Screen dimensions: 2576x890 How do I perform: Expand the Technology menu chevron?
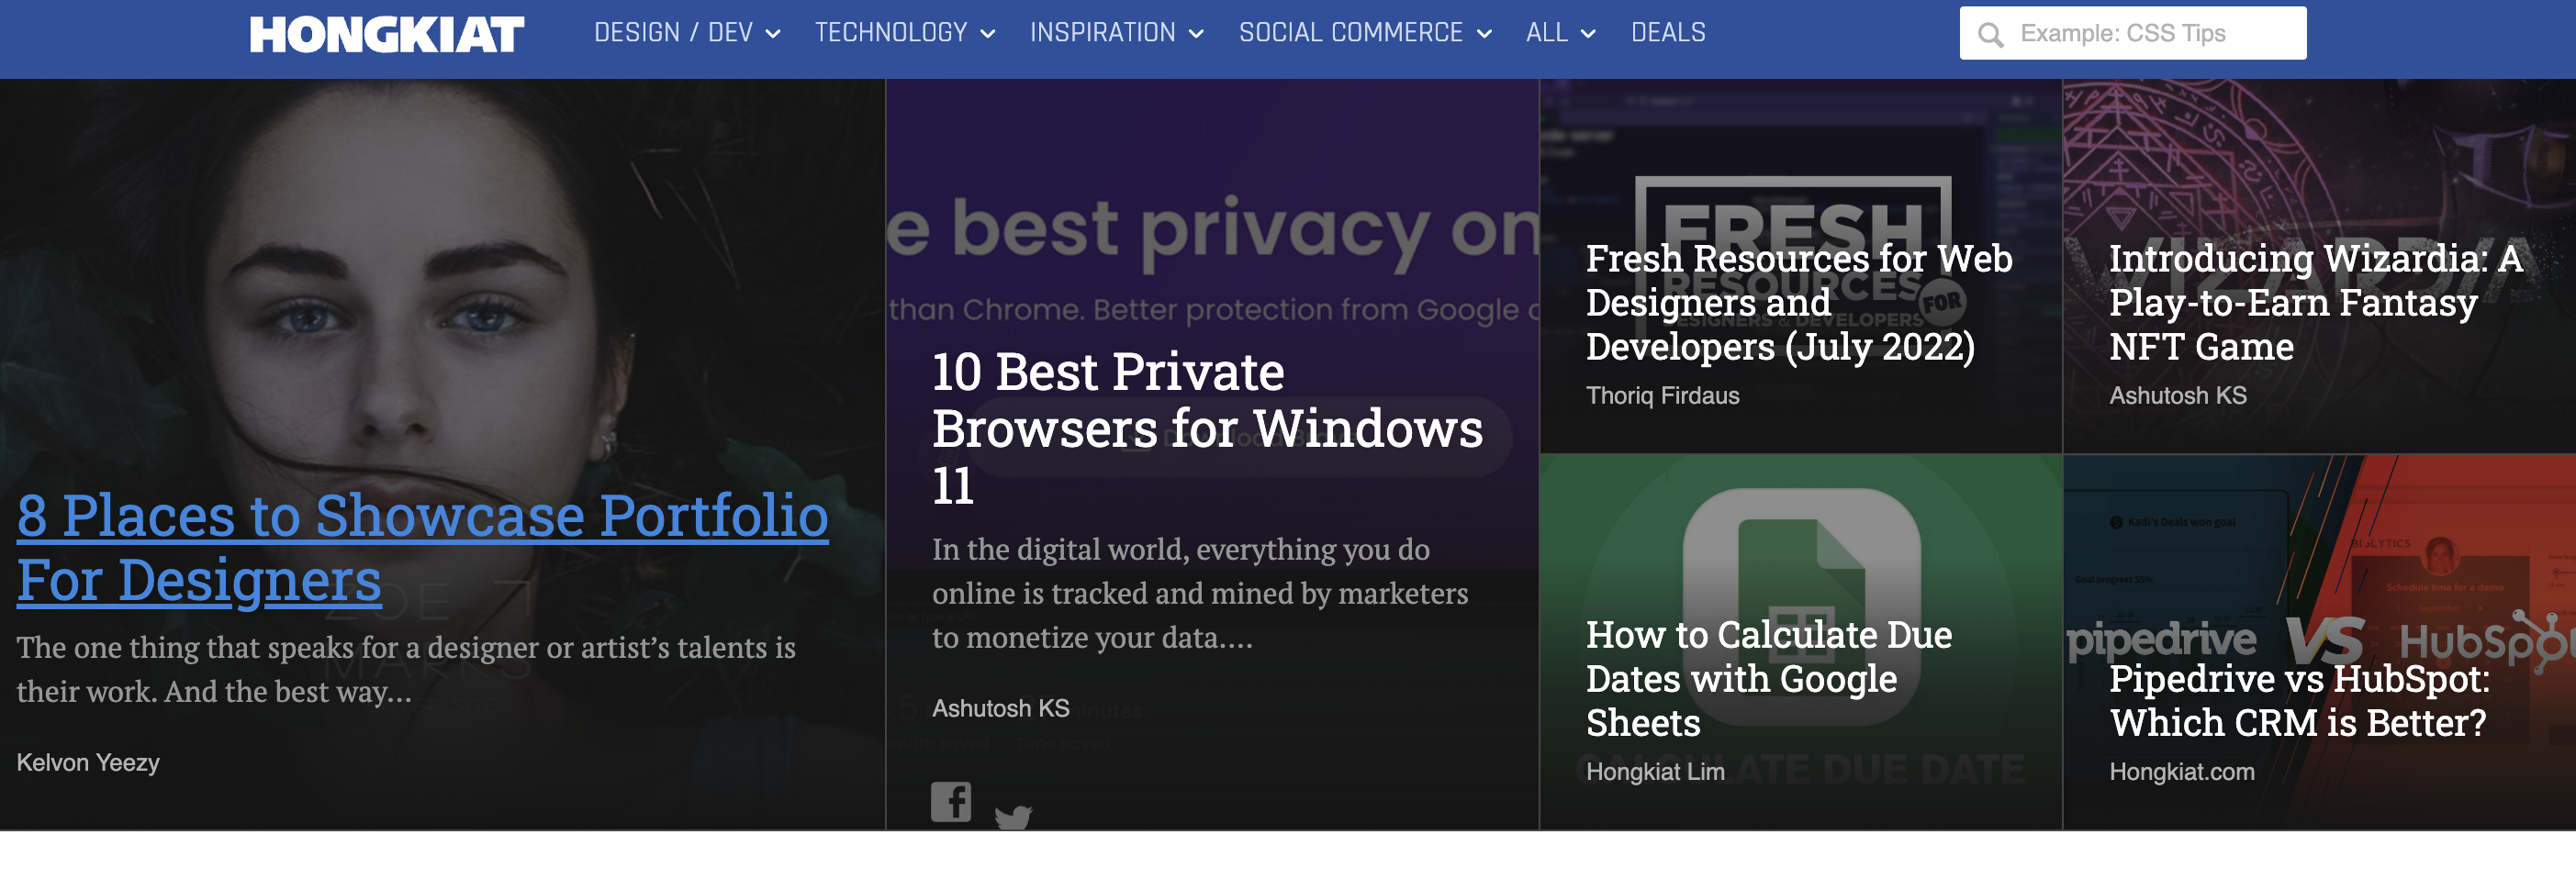point(988,34)
